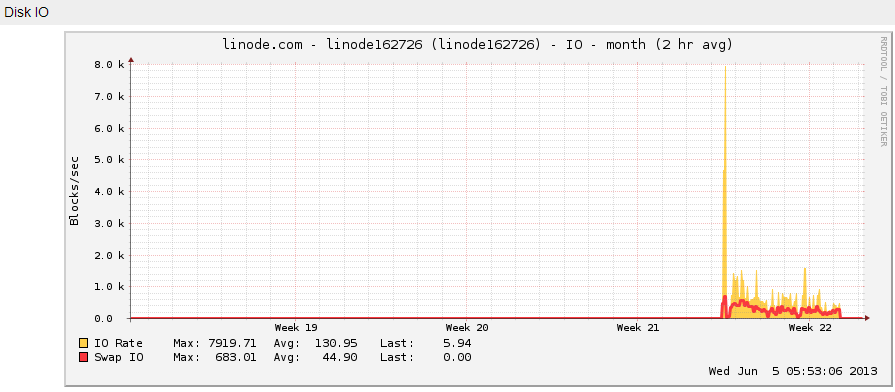Select the IO Rate legend label

118,343
